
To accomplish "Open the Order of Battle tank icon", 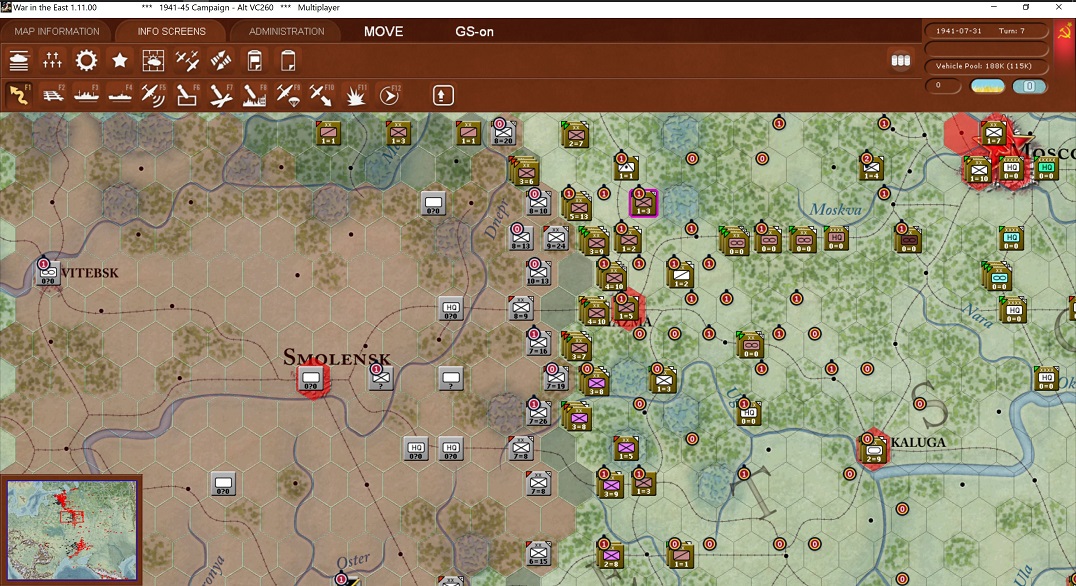I will tap(19, 61).
